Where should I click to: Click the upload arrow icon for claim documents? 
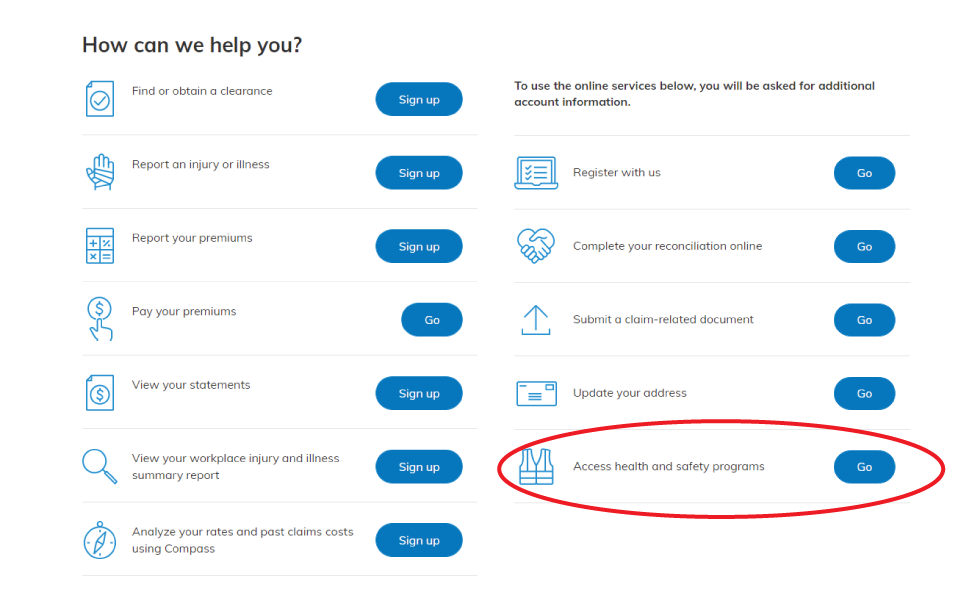536,319
